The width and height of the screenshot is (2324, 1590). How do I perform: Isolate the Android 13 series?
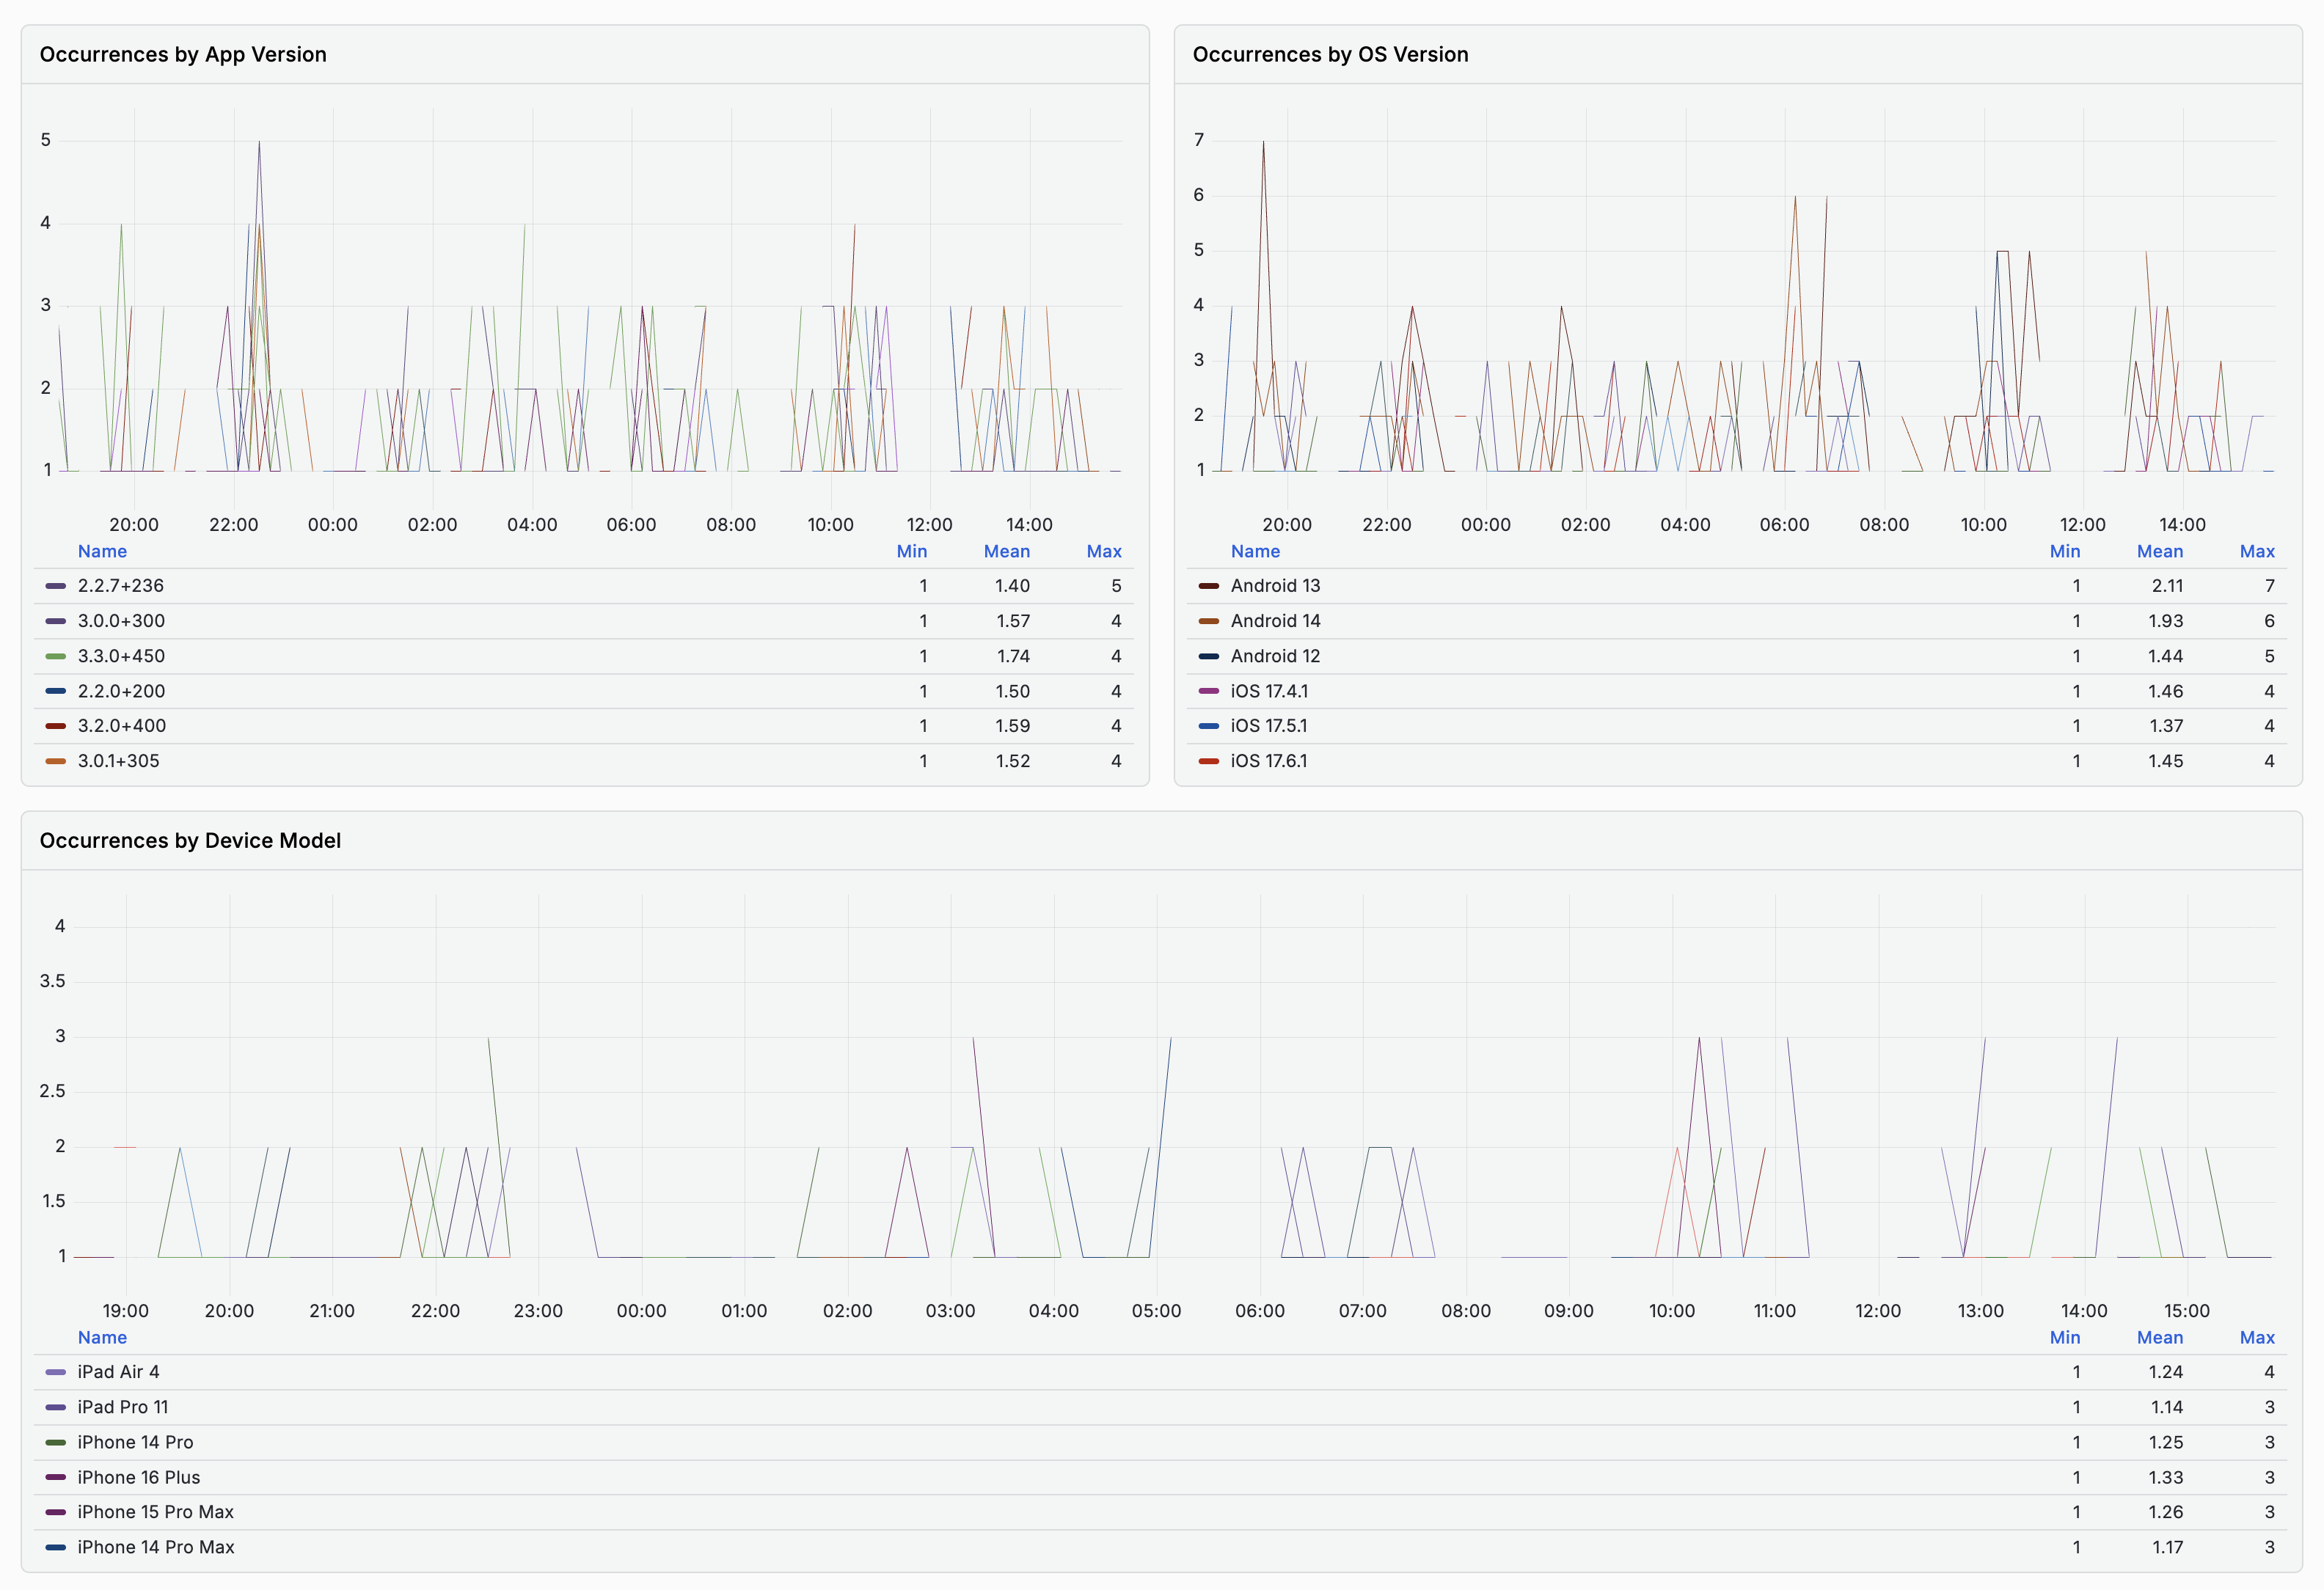(x=1275, y=586)
